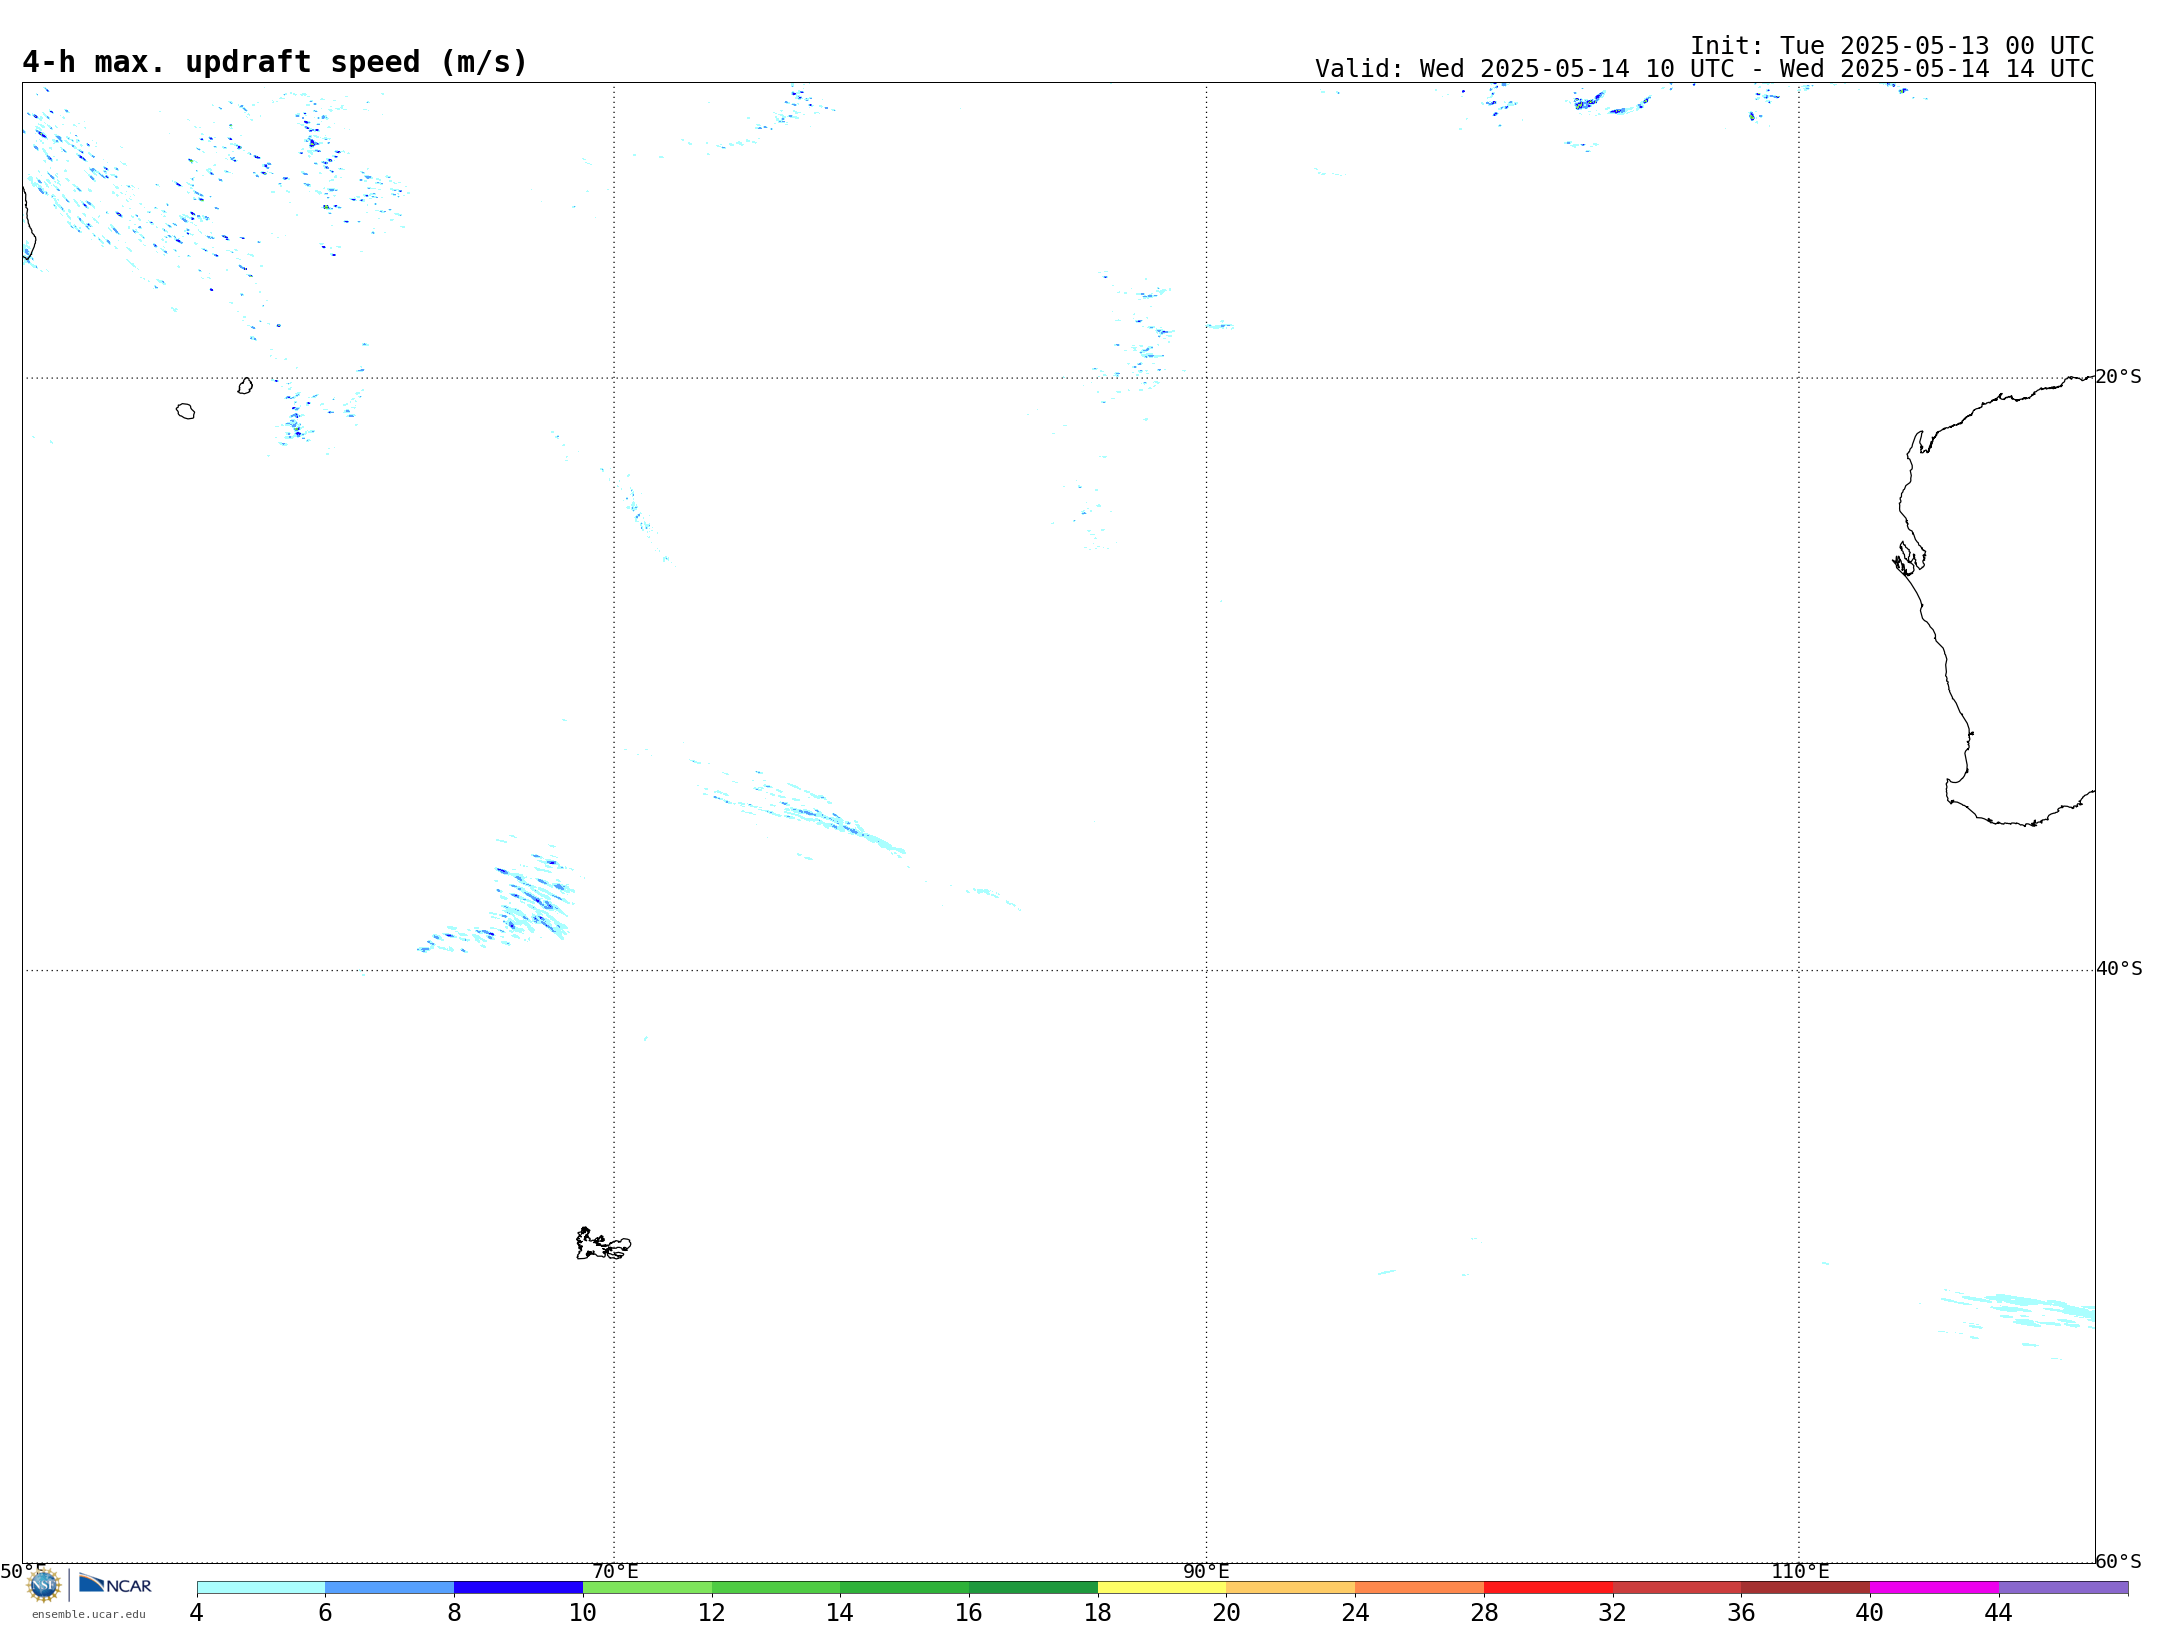Pick the green 12–14 colorbar segment
The image size is (2160, 1626).
[x=776, y=1587]
